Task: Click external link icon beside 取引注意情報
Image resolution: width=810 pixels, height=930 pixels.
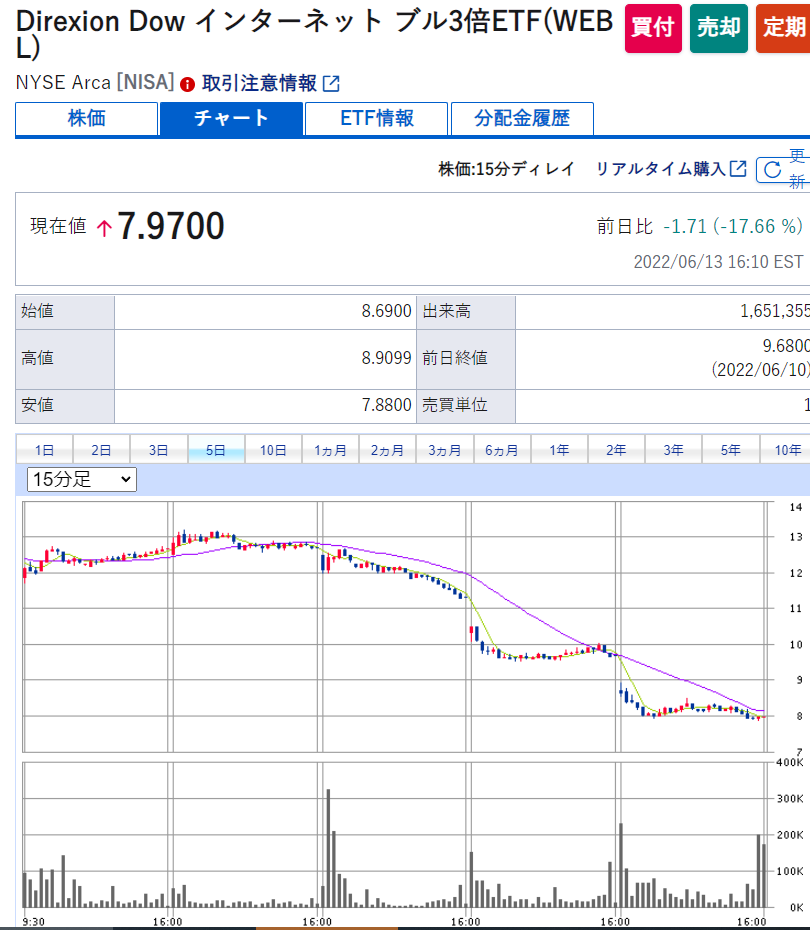Action: coord(331,84)
